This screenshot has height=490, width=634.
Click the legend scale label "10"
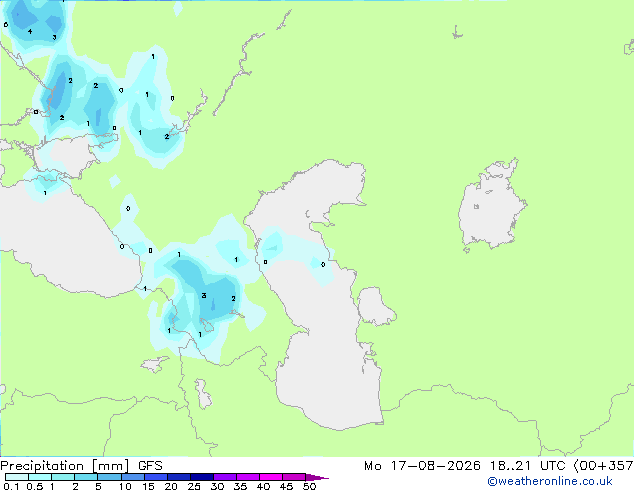125,486
